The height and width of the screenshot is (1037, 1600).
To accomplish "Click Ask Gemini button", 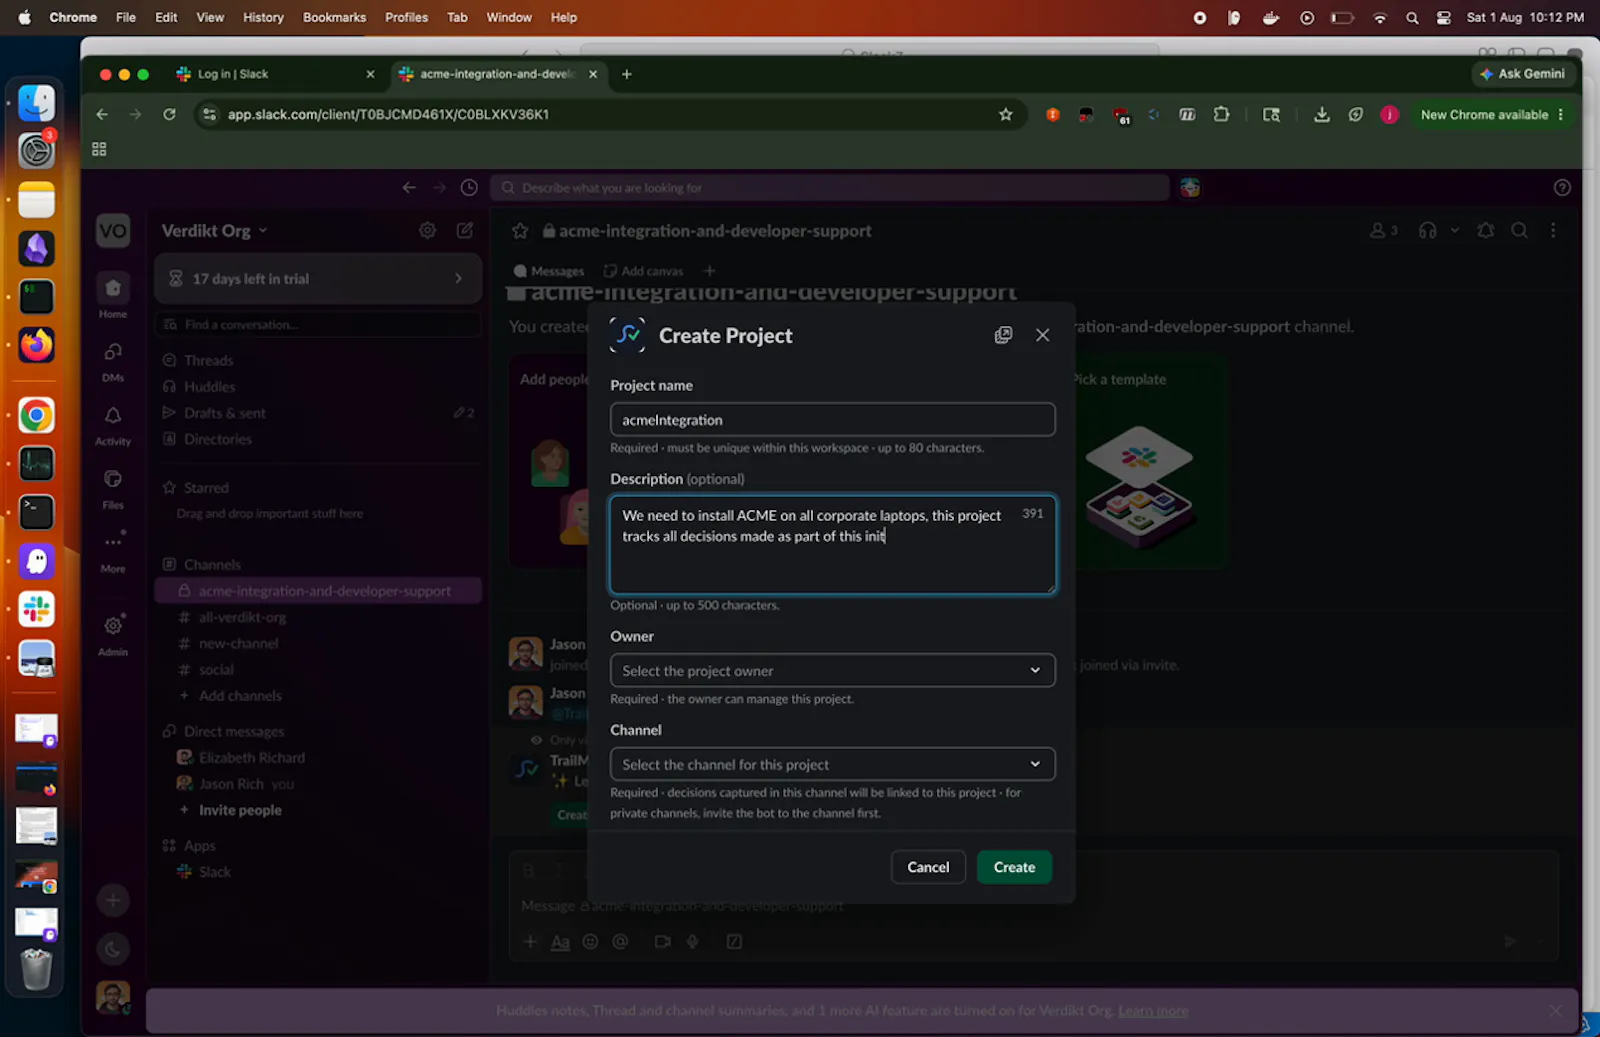I will [x=1522, y=74].
